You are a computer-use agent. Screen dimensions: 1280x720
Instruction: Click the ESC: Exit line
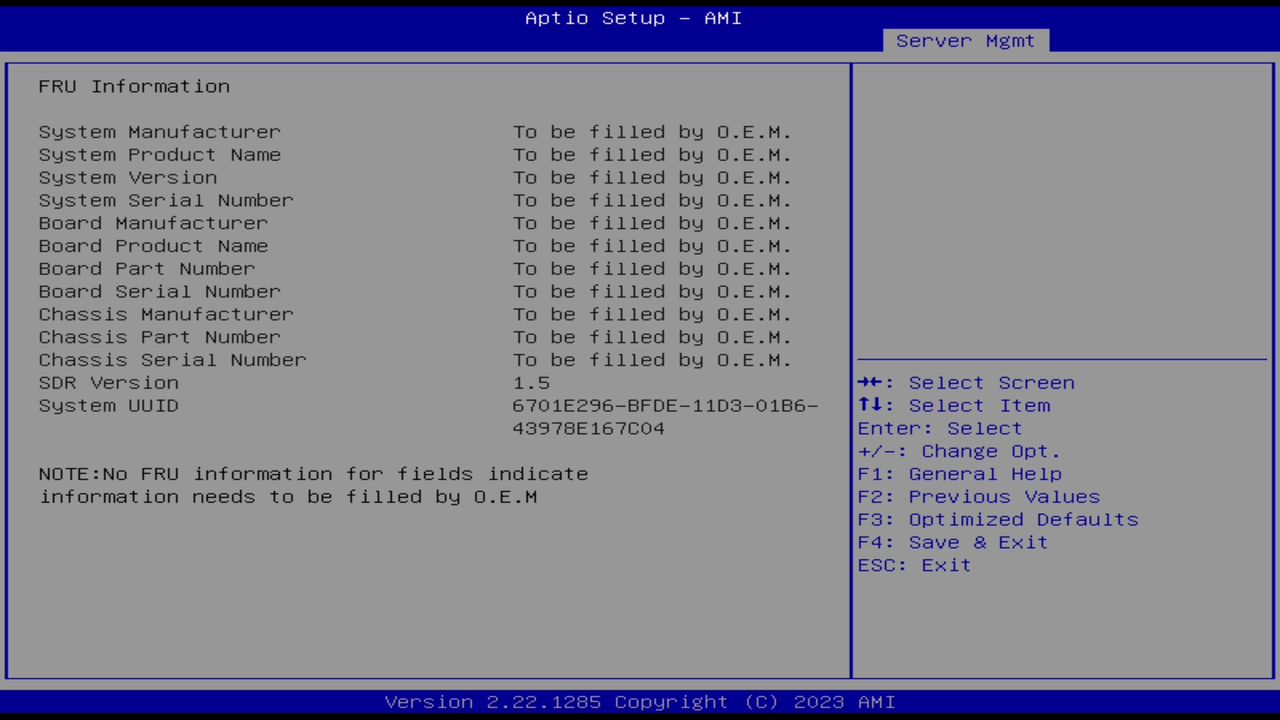coord(915,567)
